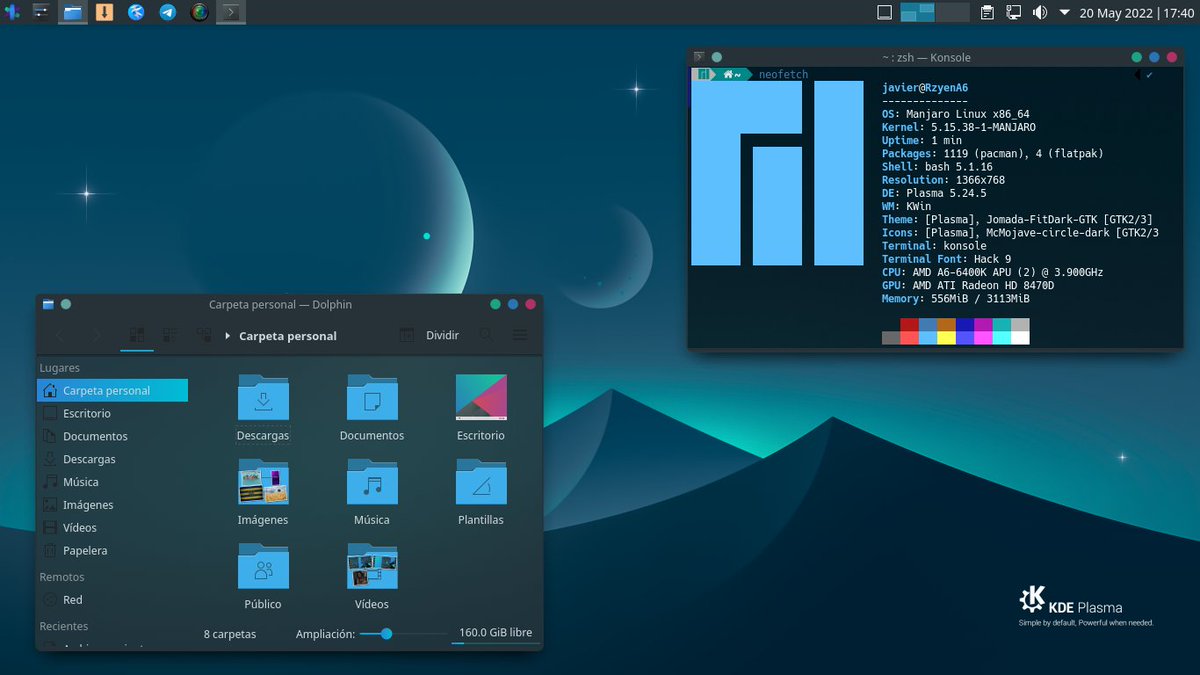Expand the breadcrumb arrow before Carpeta personal
Screen dimensions: 1200x675
click(228, 336)
